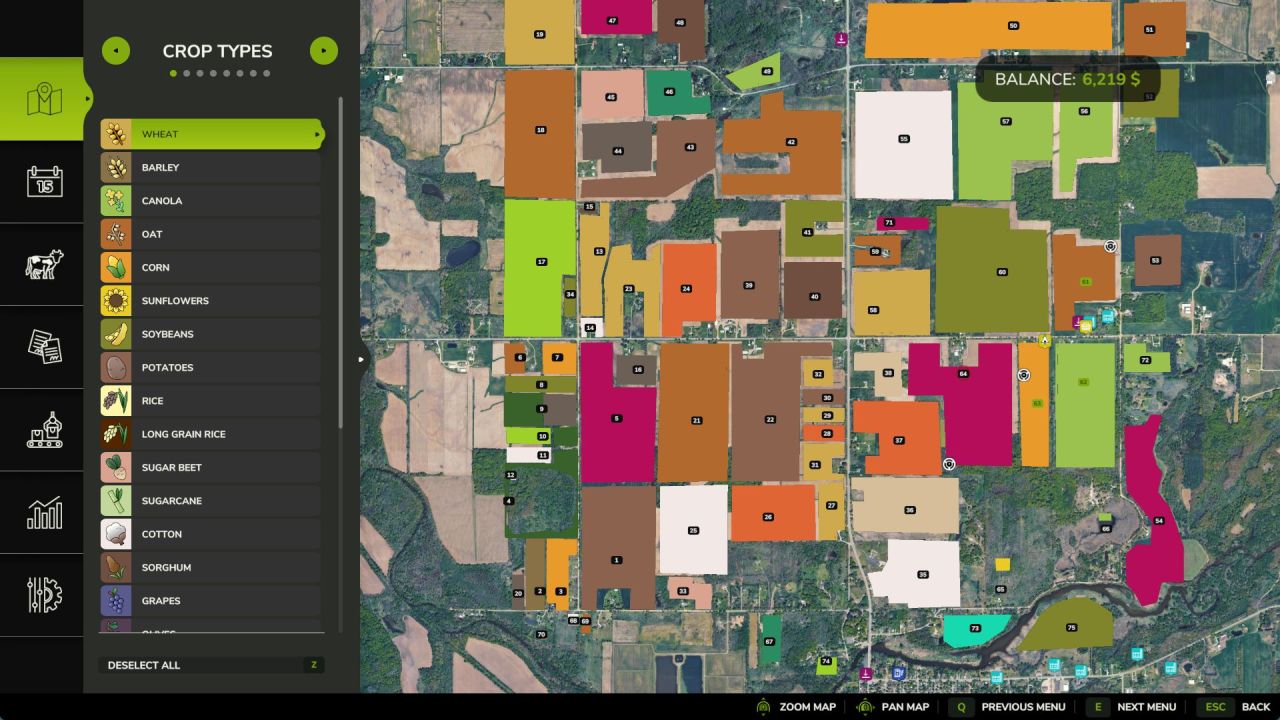Open the production chains panel icon
The width and height of the screenshot is (1280, 720).
point(42,430)
